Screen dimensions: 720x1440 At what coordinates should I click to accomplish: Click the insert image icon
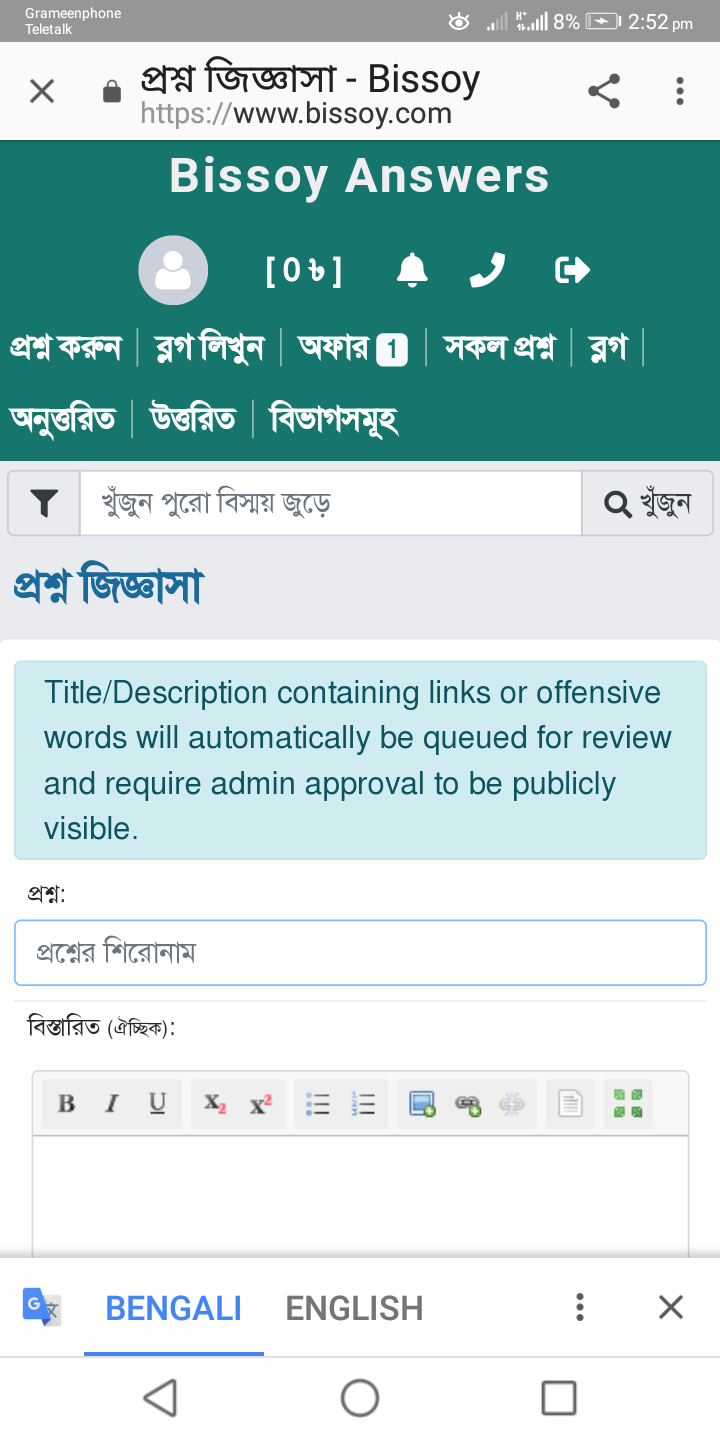click(x=422, y=1104)
